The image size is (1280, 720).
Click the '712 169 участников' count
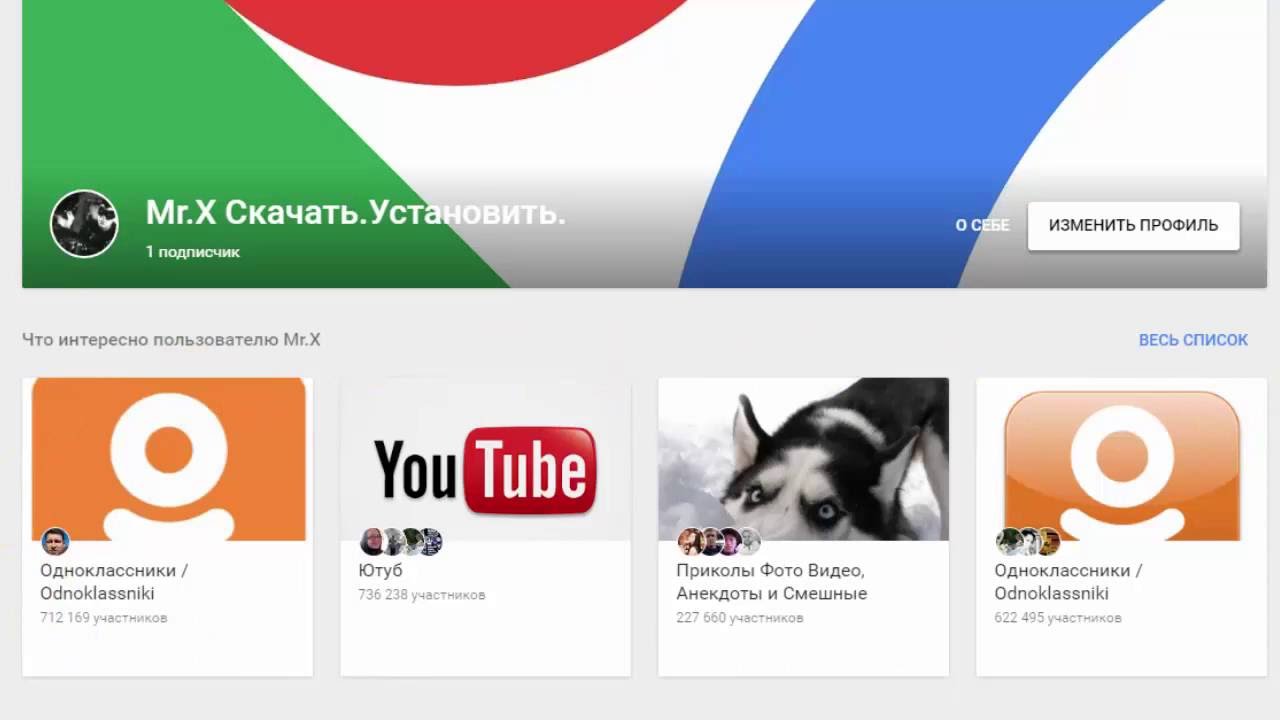click(x=104, y=618)
